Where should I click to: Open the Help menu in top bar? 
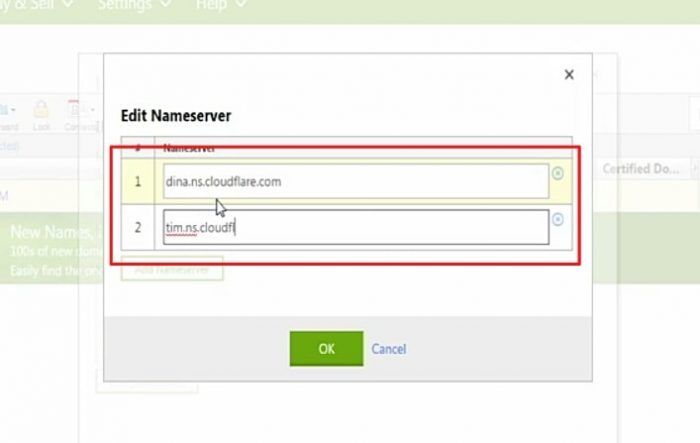point(220,4)
